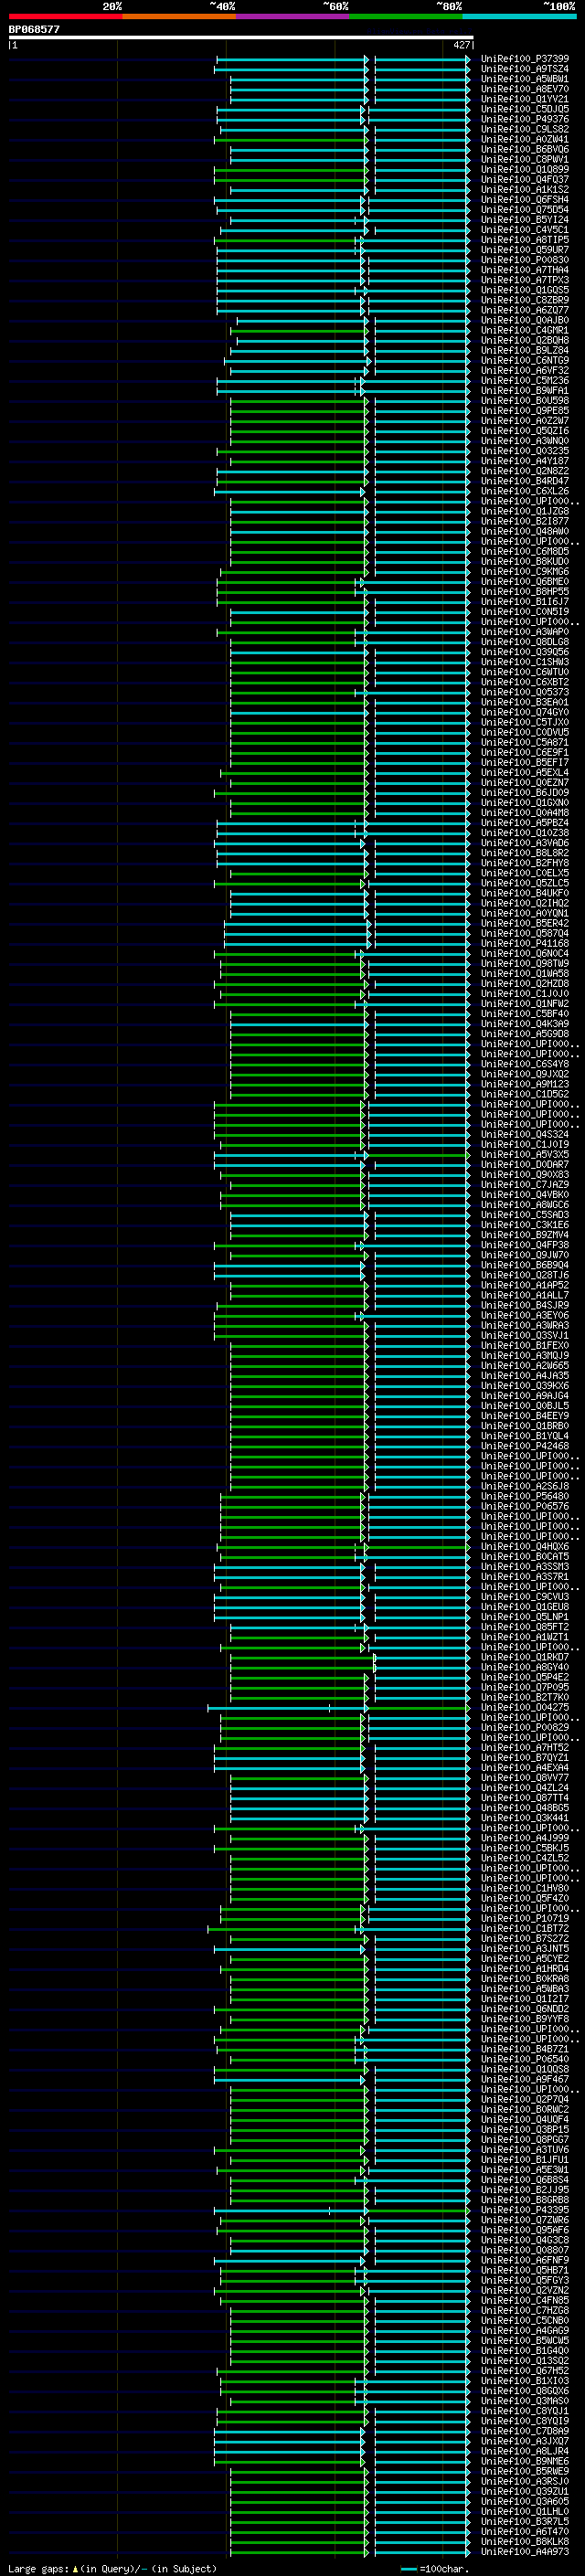Select hit label UniRef100_A8LJR4
The image size is (585, 2576).
pyautogui.click(x=525, y=2452)
